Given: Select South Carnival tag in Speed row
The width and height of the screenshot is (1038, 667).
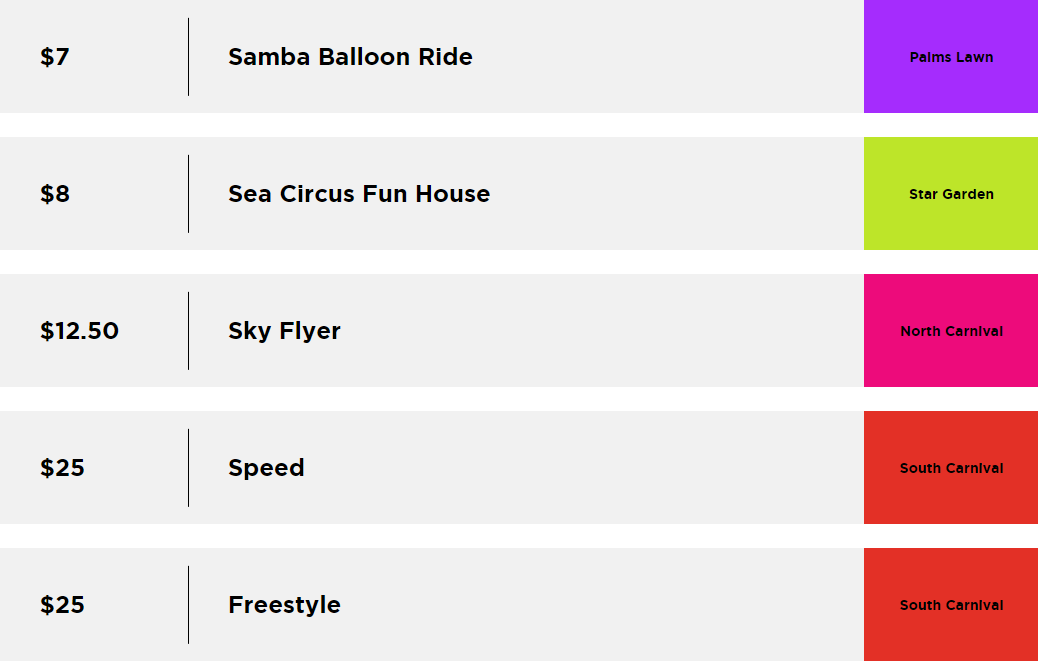Looking at the screenshot, I should [951, 468].
